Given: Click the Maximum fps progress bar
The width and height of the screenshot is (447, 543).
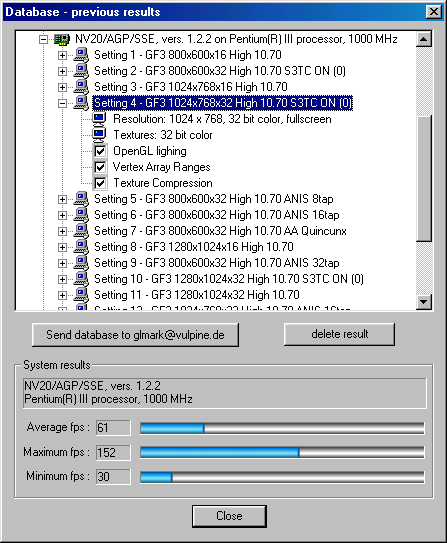Looking at the screenshot, I should [282, 452].
